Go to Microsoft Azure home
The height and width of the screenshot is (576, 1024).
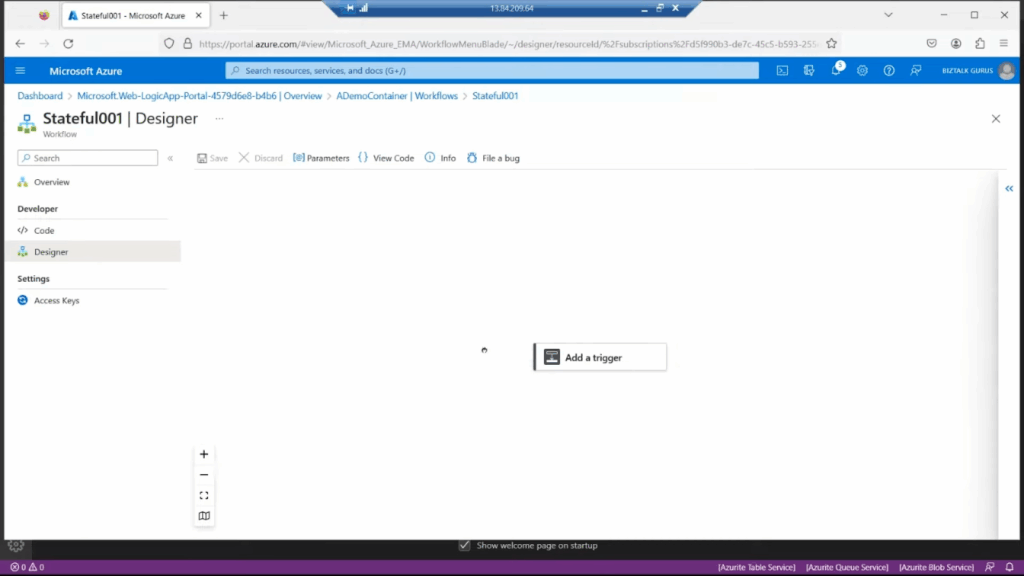point(86,71)
